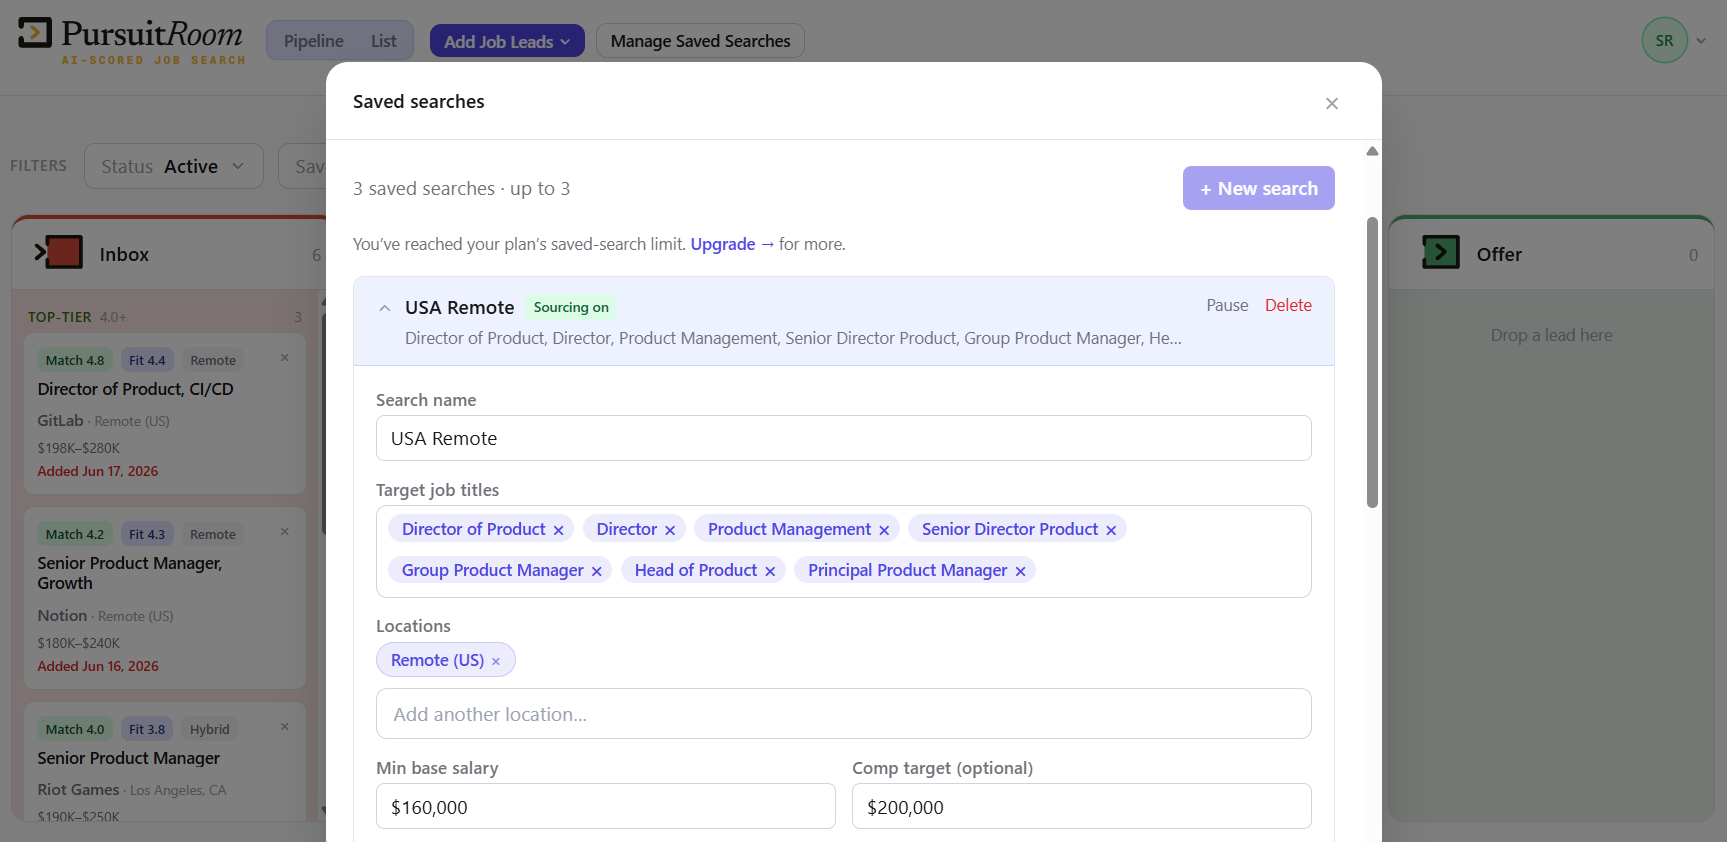1727x842 pixels.
Task: Click the Inbox column title
Action: [124, 255]
